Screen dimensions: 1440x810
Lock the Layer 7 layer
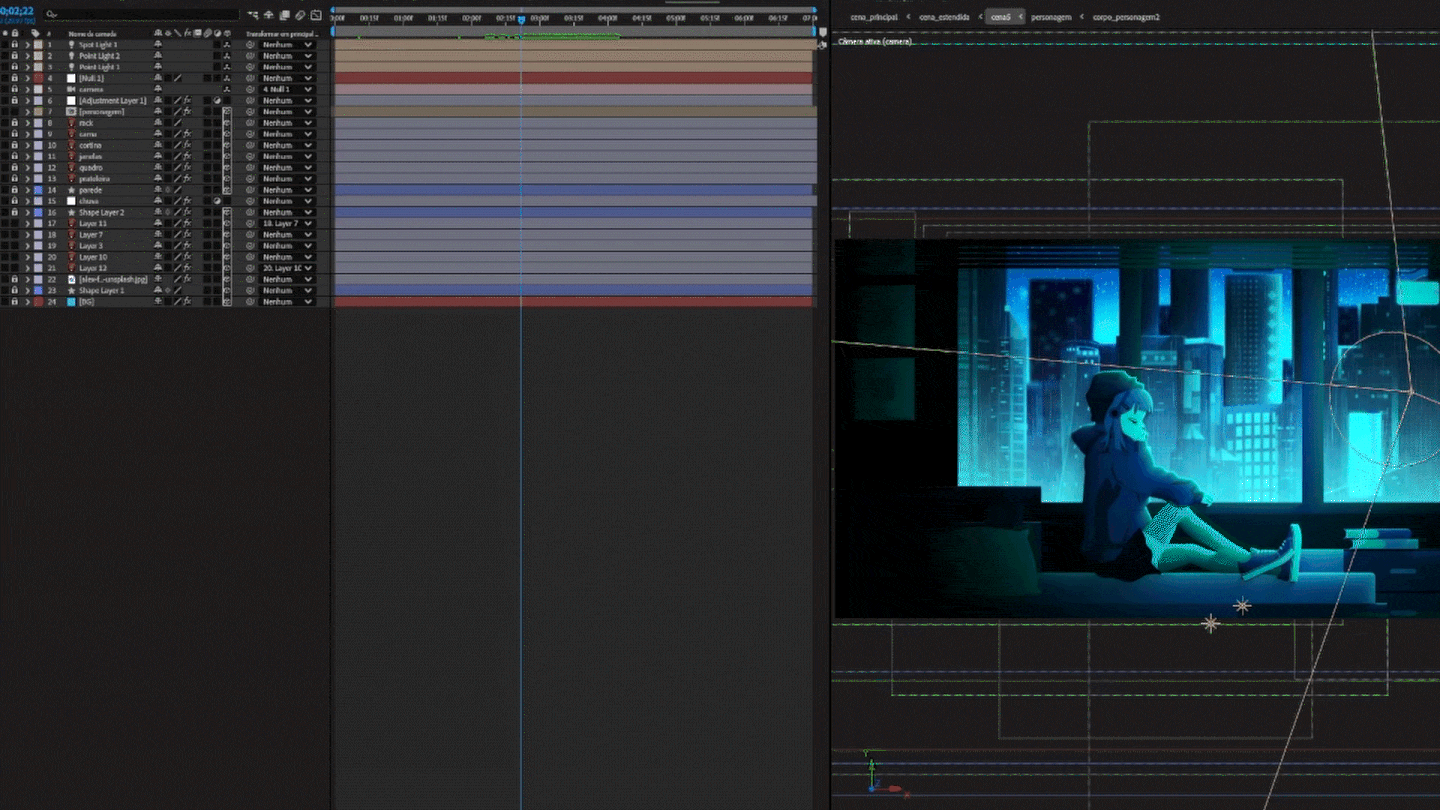pos(14,234)
